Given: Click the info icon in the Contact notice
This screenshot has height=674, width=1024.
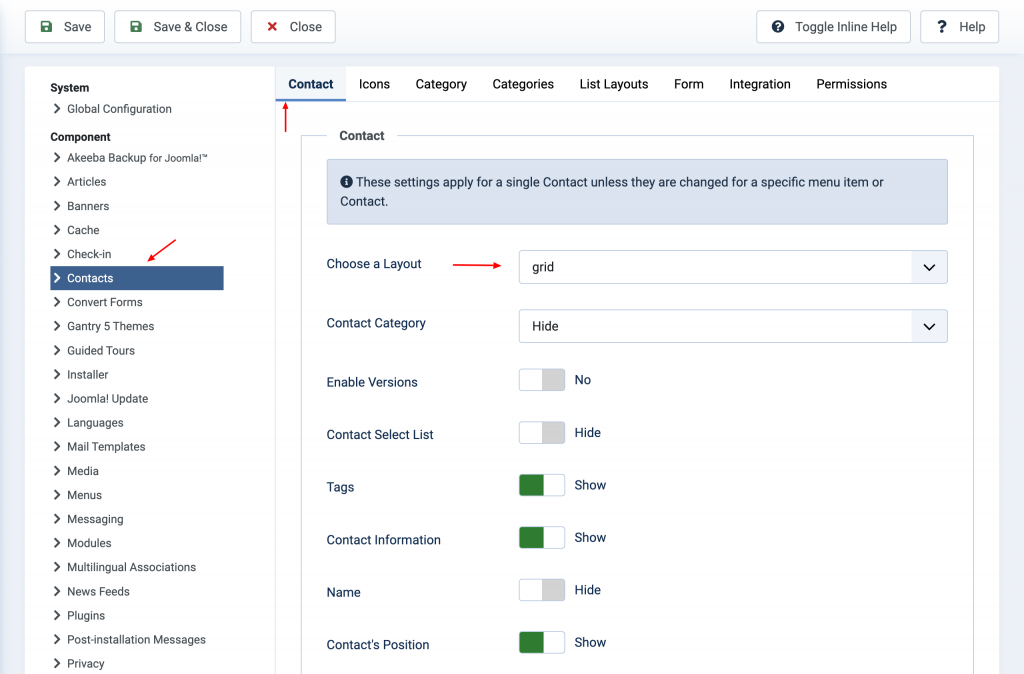Looking at the screenshot, I should point(346,182).
